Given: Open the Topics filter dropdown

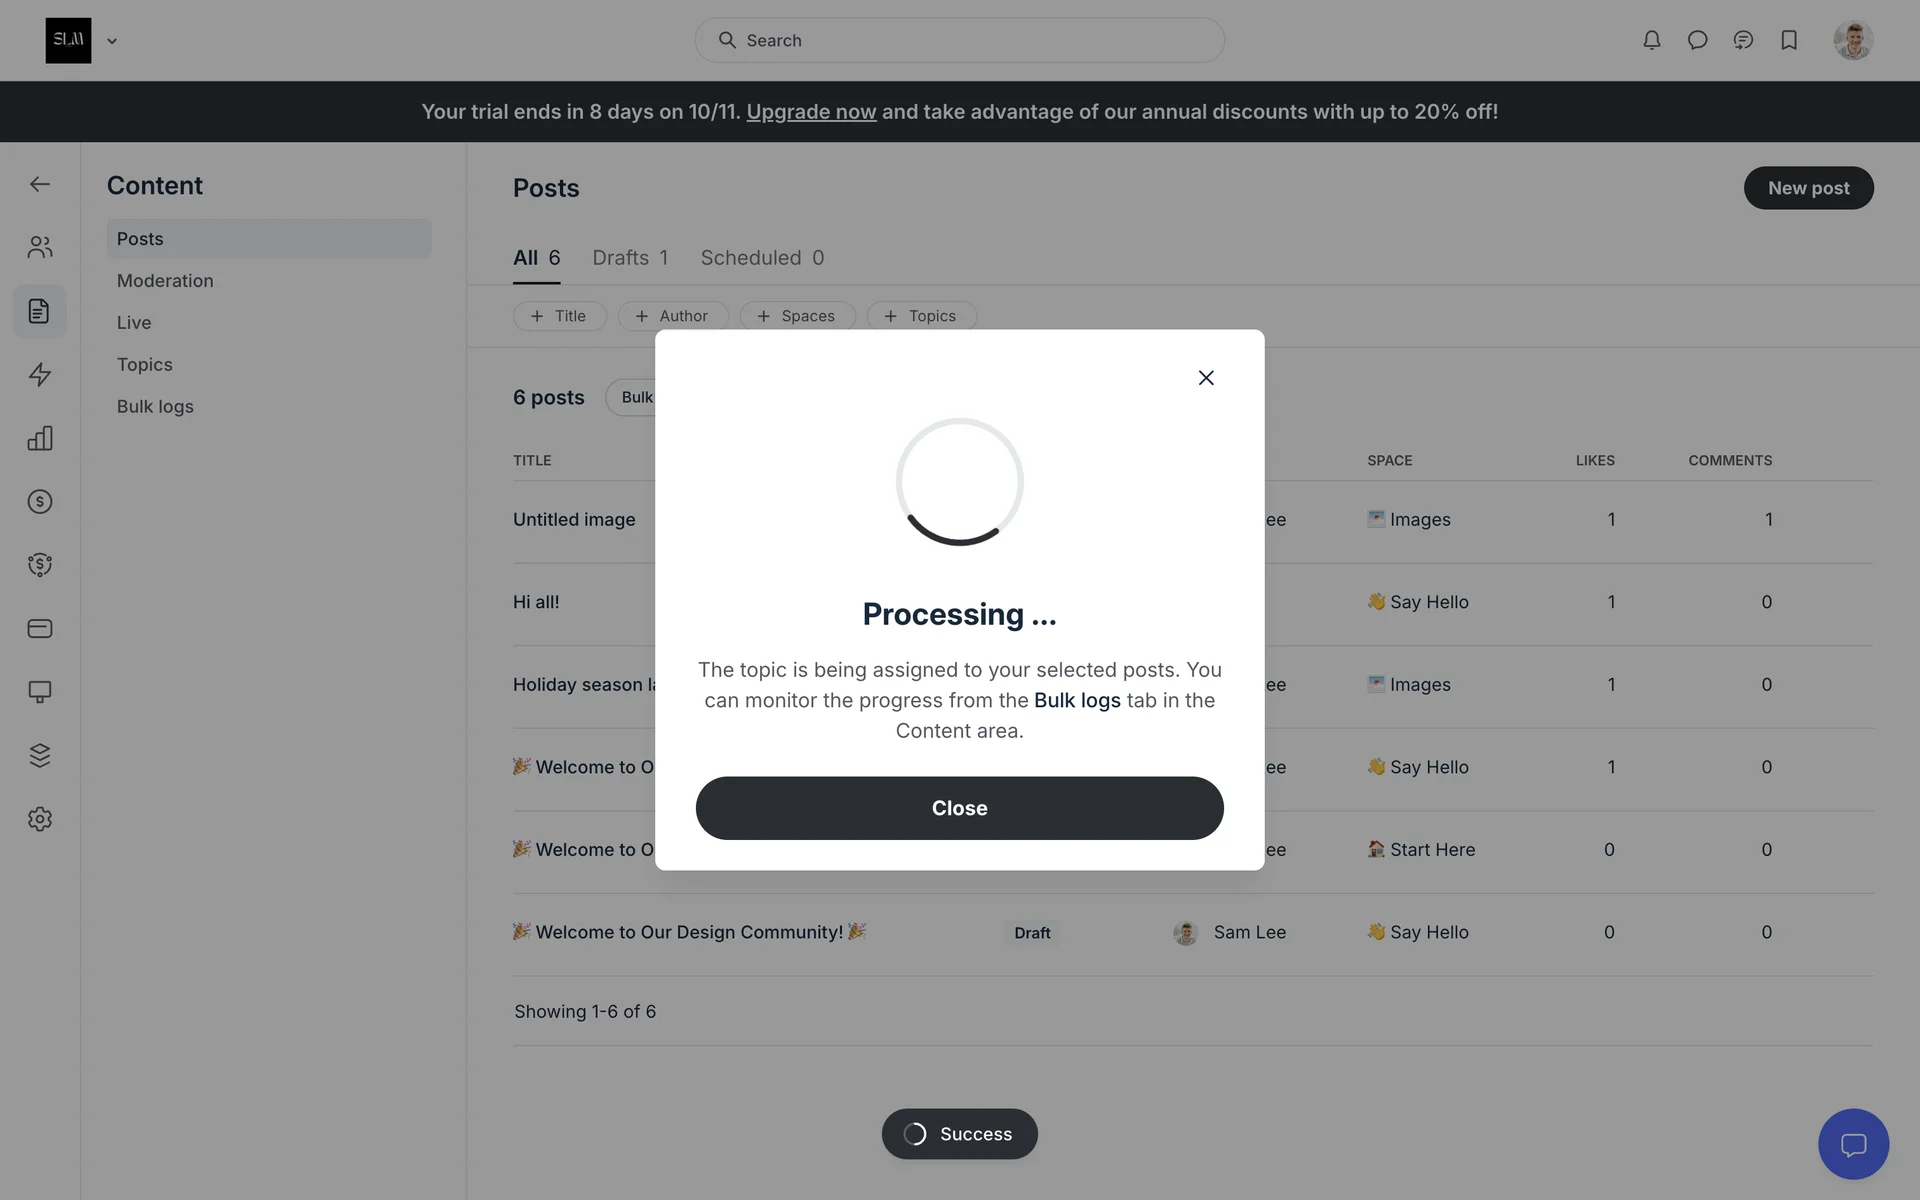Looking at the screenshot, I should pyautogui.click(x=921, y=316).
